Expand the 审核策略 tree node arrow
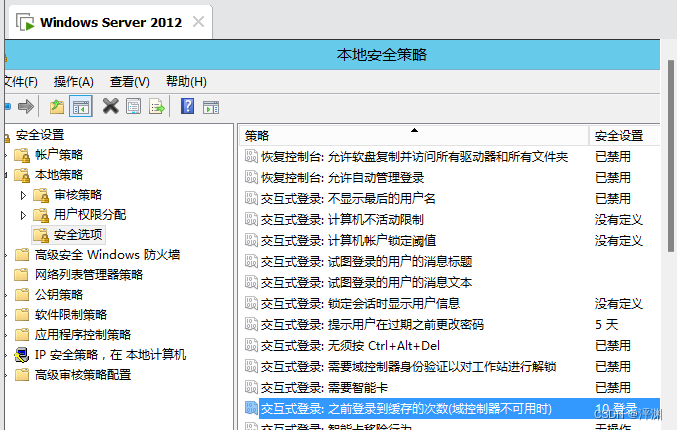Viewport: 677px width, 430px height. tap(23, 195)
